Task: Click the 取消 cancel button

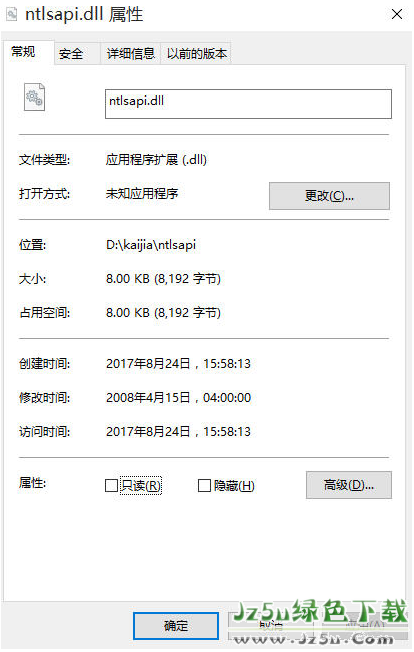Action: [x=270, y=626]
